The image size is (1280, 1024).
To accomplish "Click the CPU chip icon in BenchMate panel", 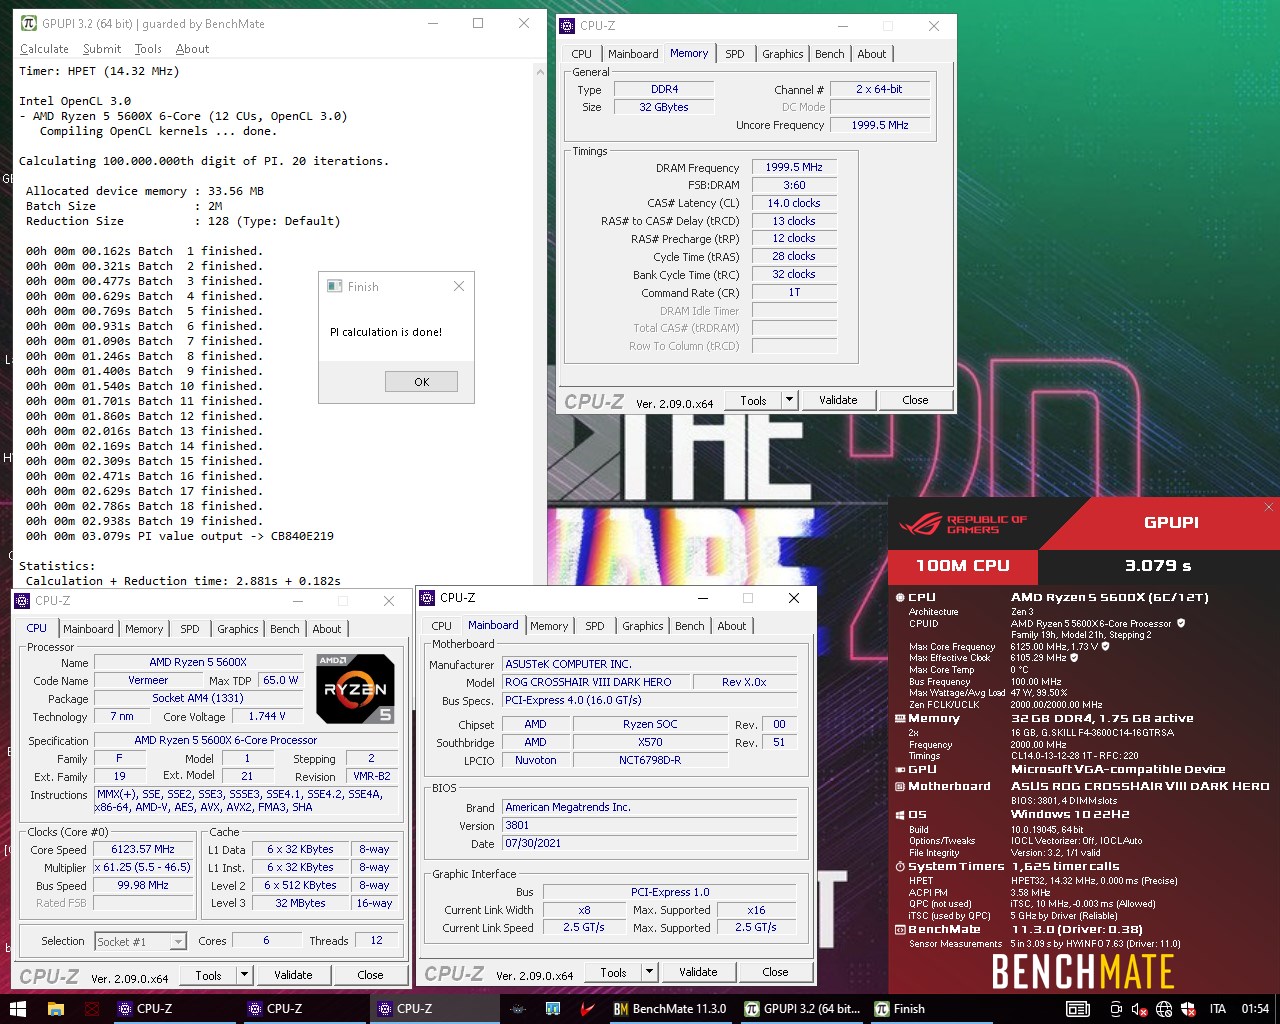I will pyautogui.click(x=900, y=597).
